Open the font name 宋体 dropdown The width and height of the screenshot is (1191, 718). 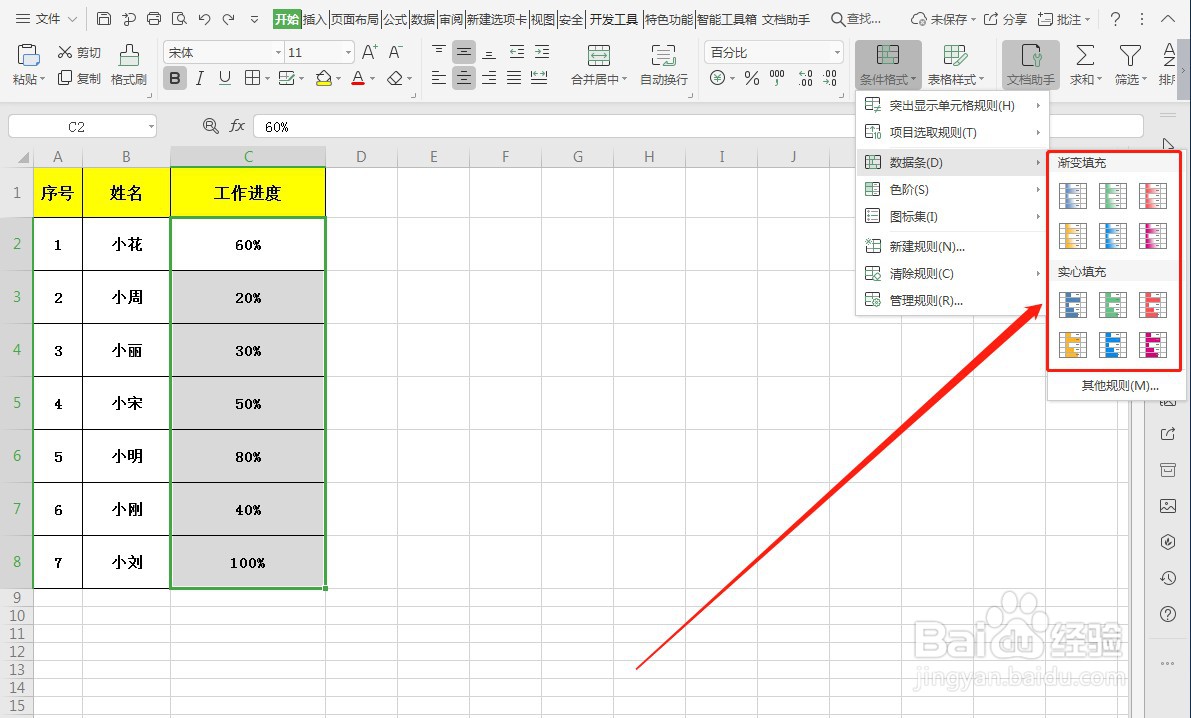[278, 52]
